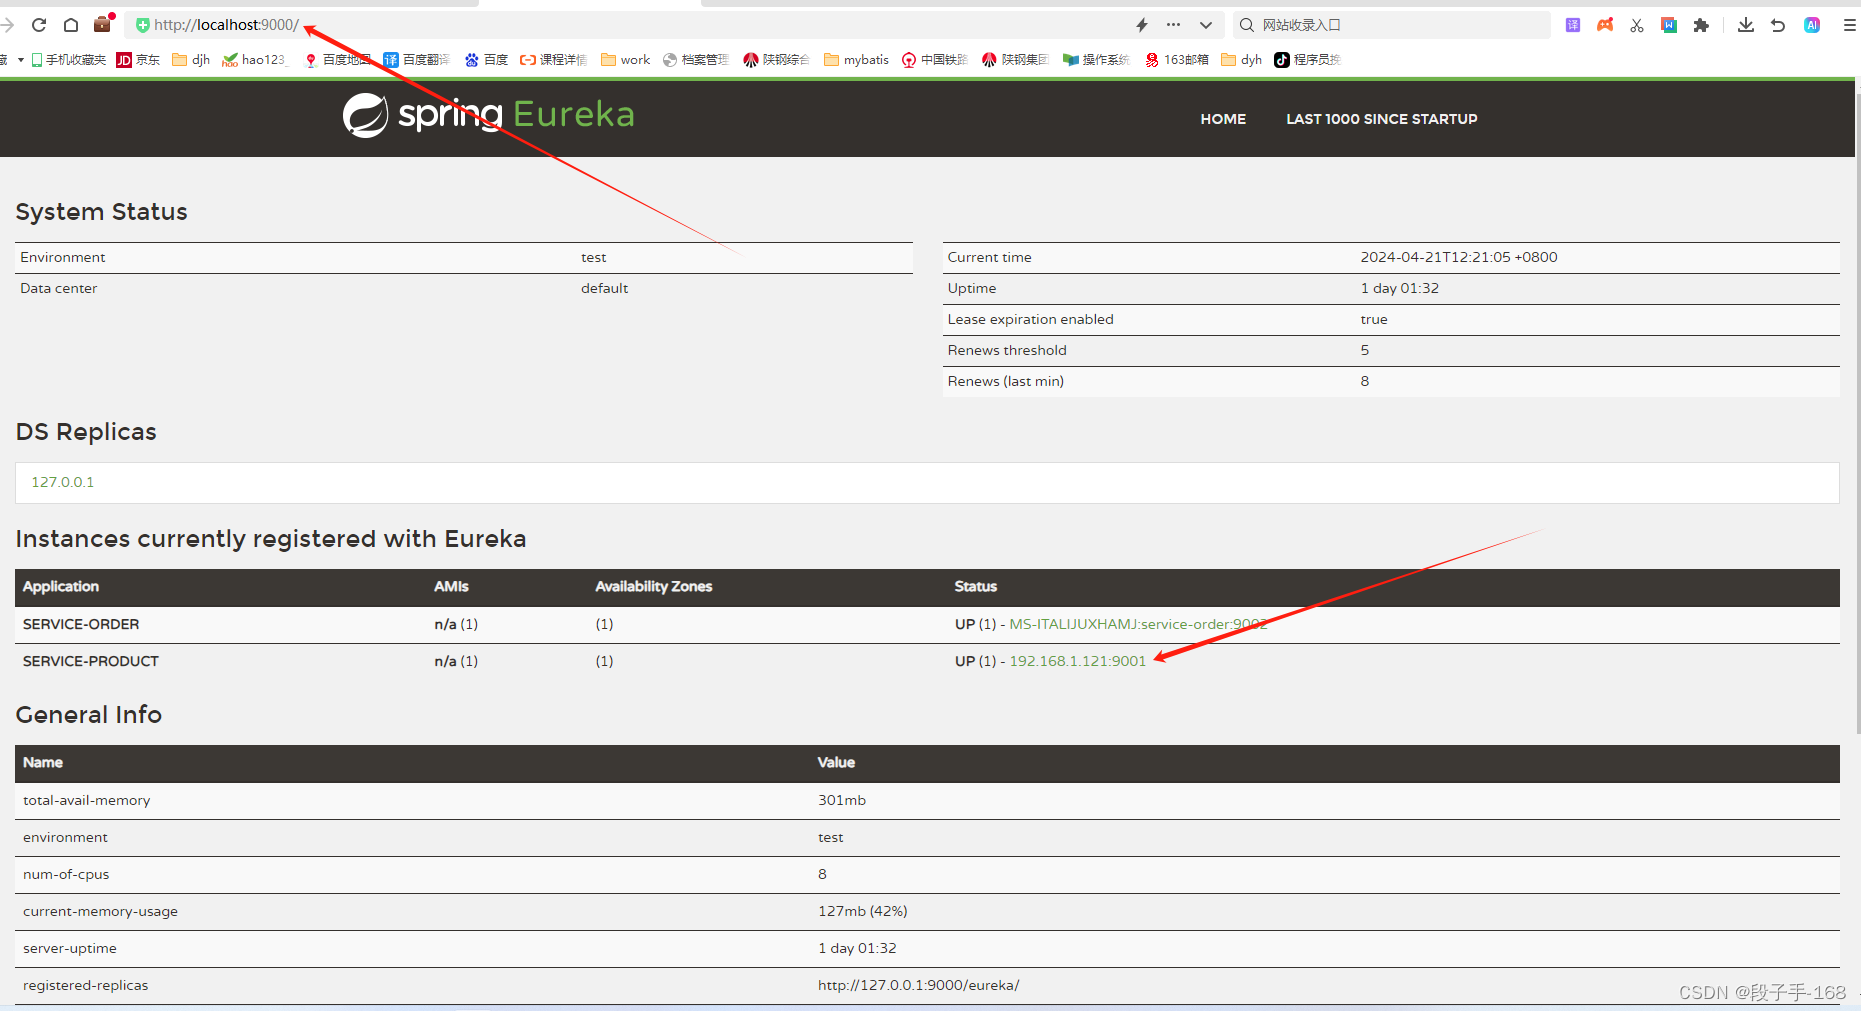Click the Lease expiration enabled label
Viewport: 1861px width, 1011px height.
[x=1030, y=319]
